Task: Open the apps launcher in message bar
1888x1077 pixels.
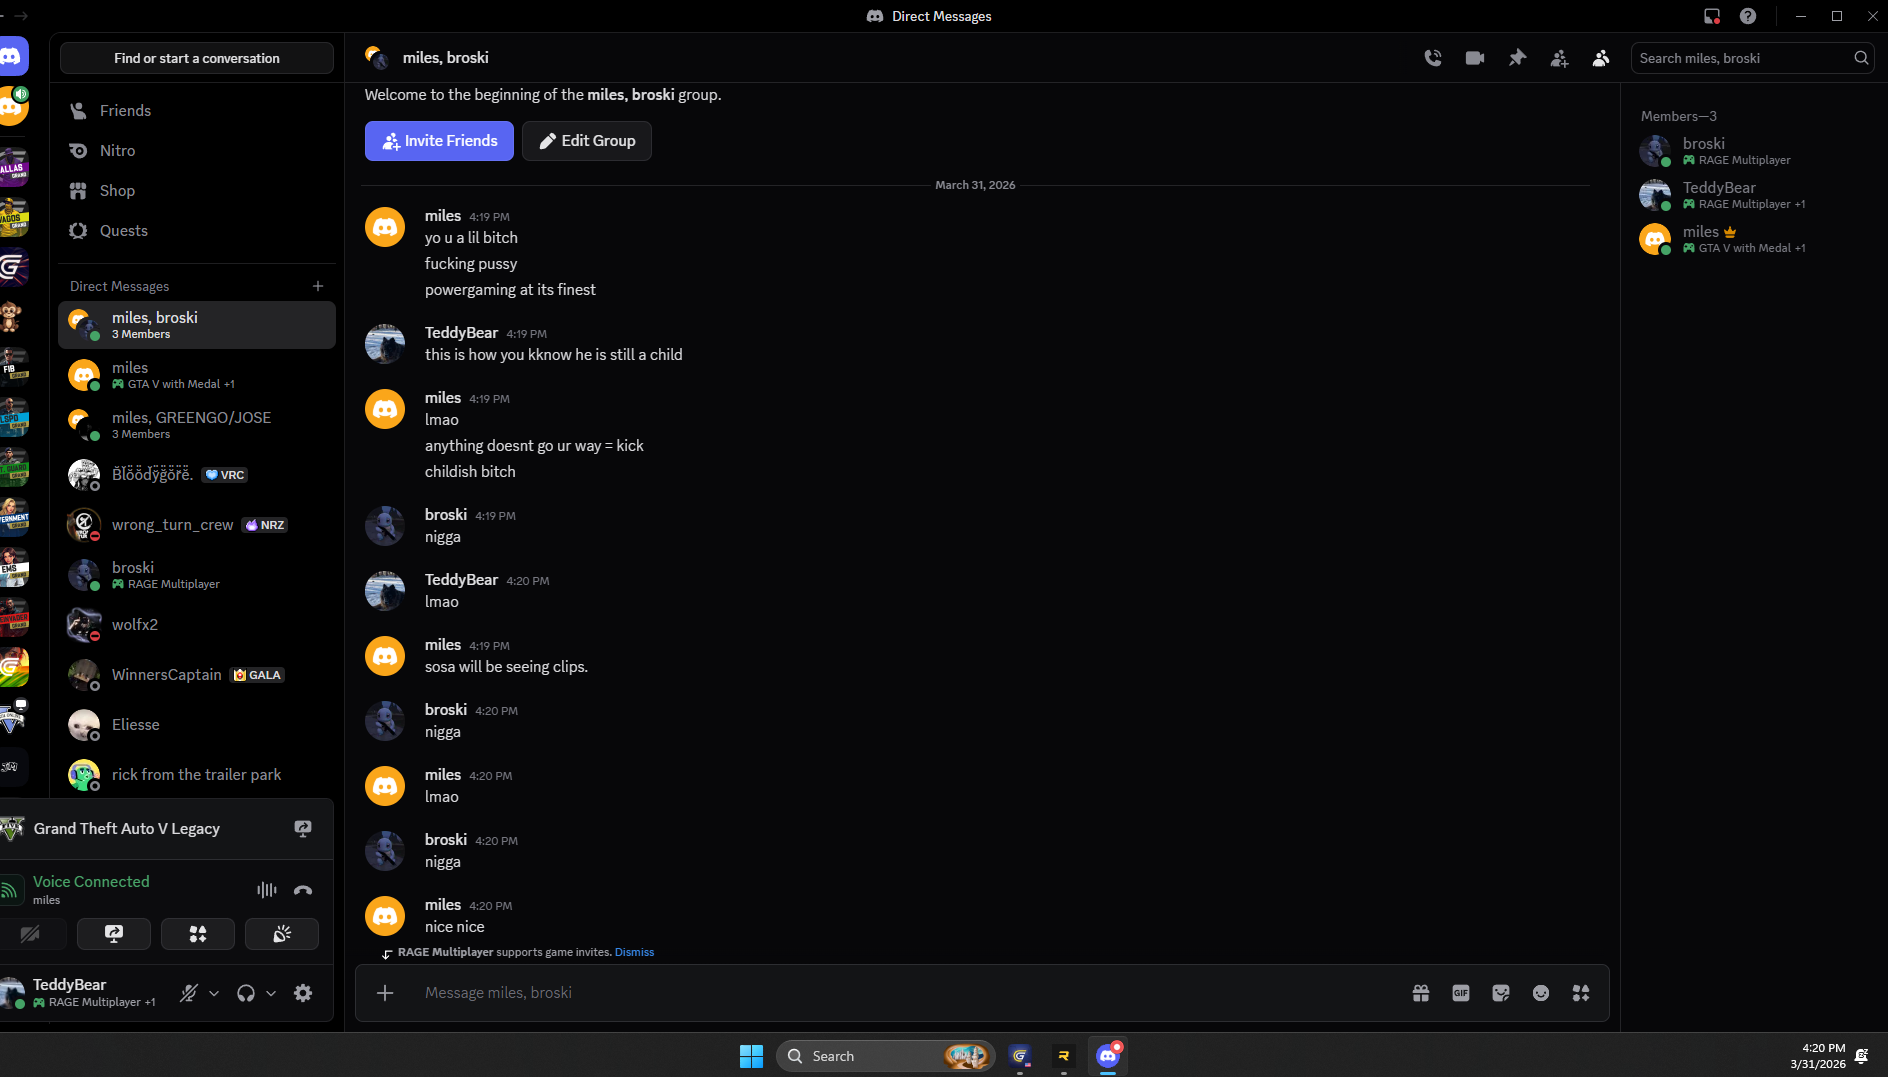Action: (x=1581, y=993)
